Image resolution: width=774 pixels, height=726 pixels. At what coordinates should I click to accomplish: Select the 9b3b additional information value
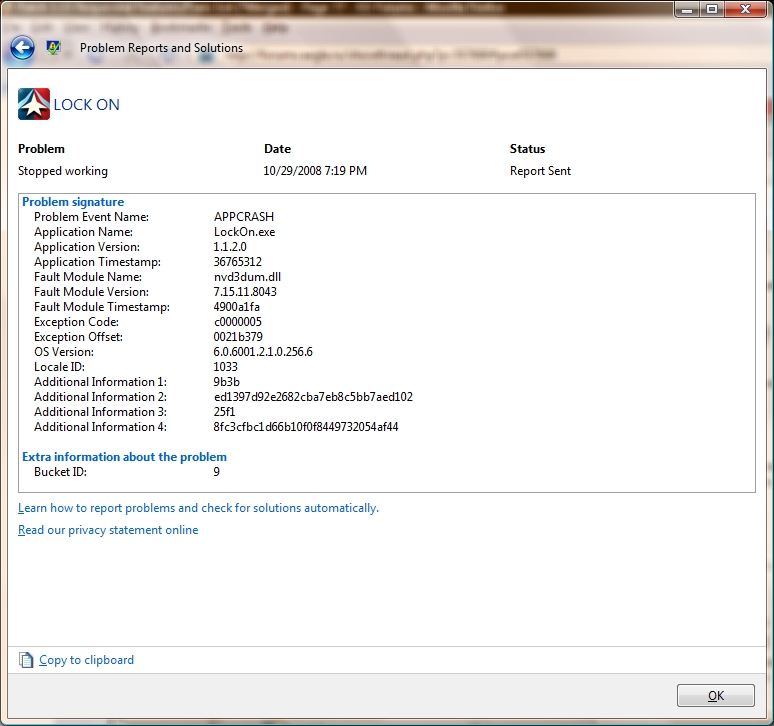pos(227,382)
